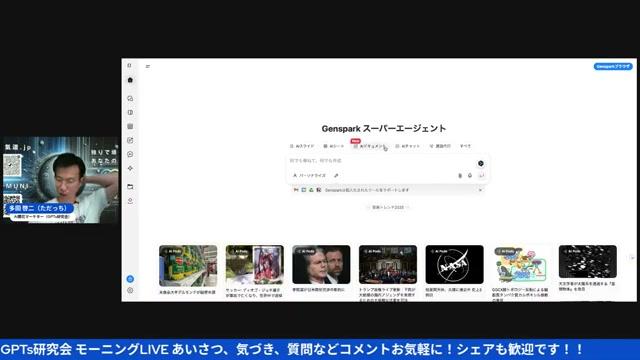640x360 pixels.
Task: Click the attachment clip icon in the prompt box
Action: click(x=460, y=176)
